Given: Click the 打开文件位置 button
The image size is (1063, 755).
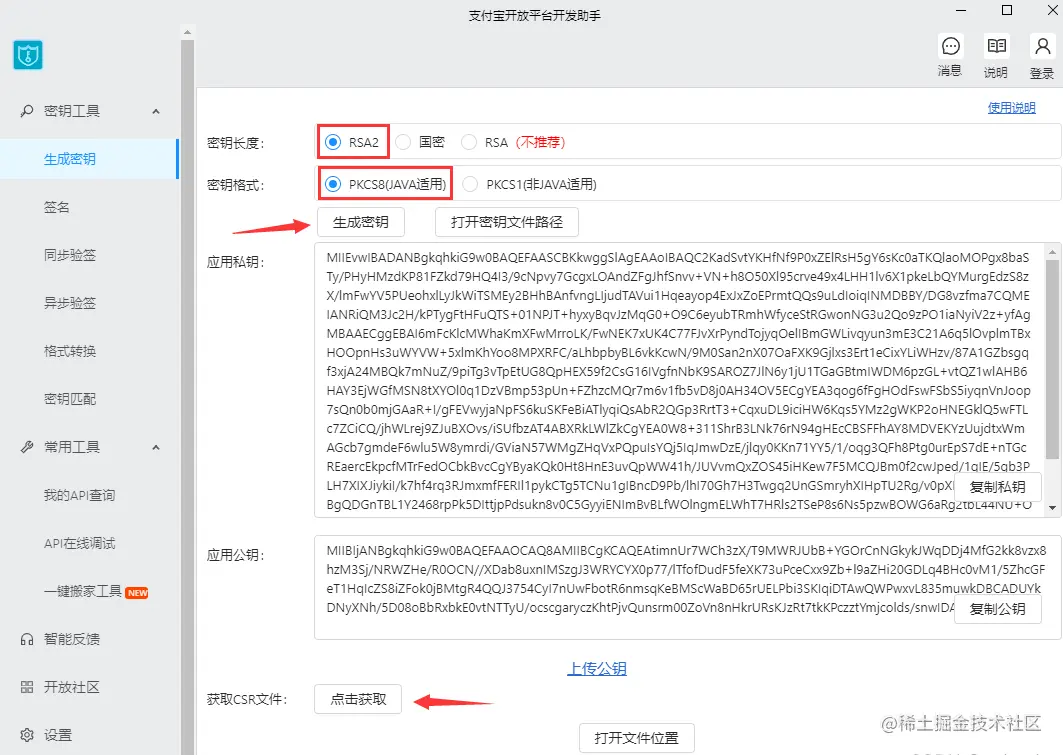Looking at the screenshot, I should point(637,737).
